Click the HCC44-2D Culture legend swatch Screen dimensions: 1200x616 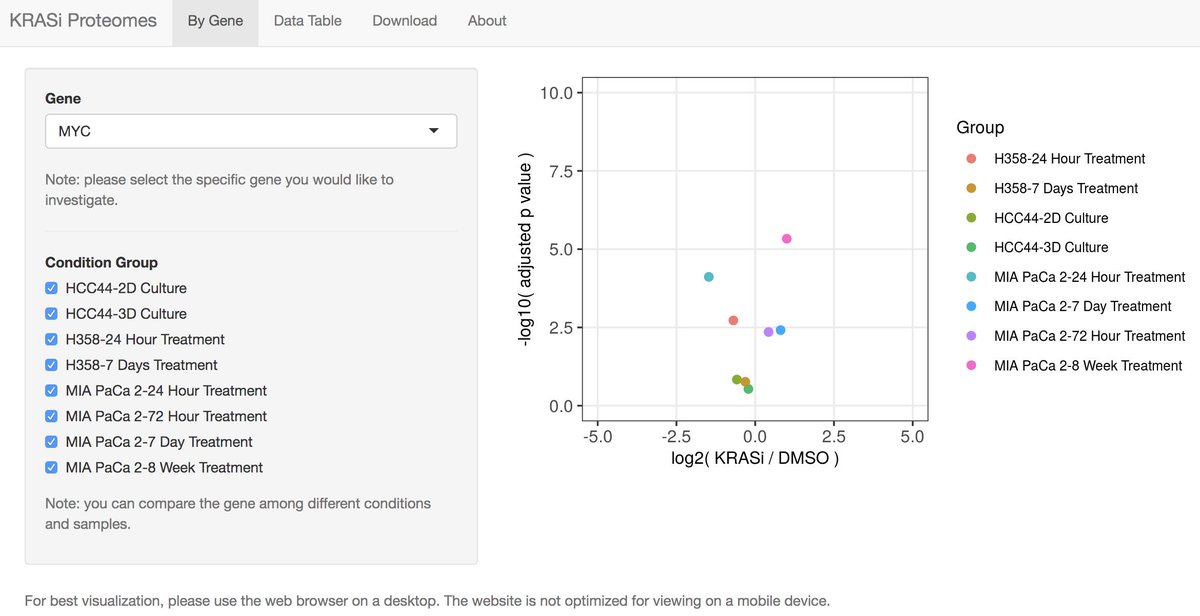coord(971,218)
